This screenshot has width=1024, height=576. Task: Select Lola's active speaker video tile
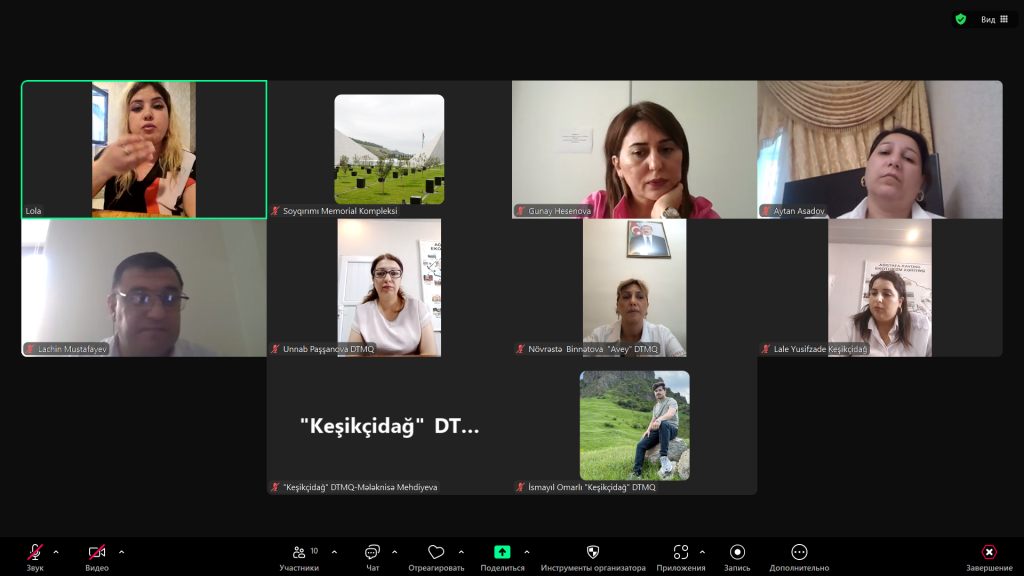tap(144, 149)
